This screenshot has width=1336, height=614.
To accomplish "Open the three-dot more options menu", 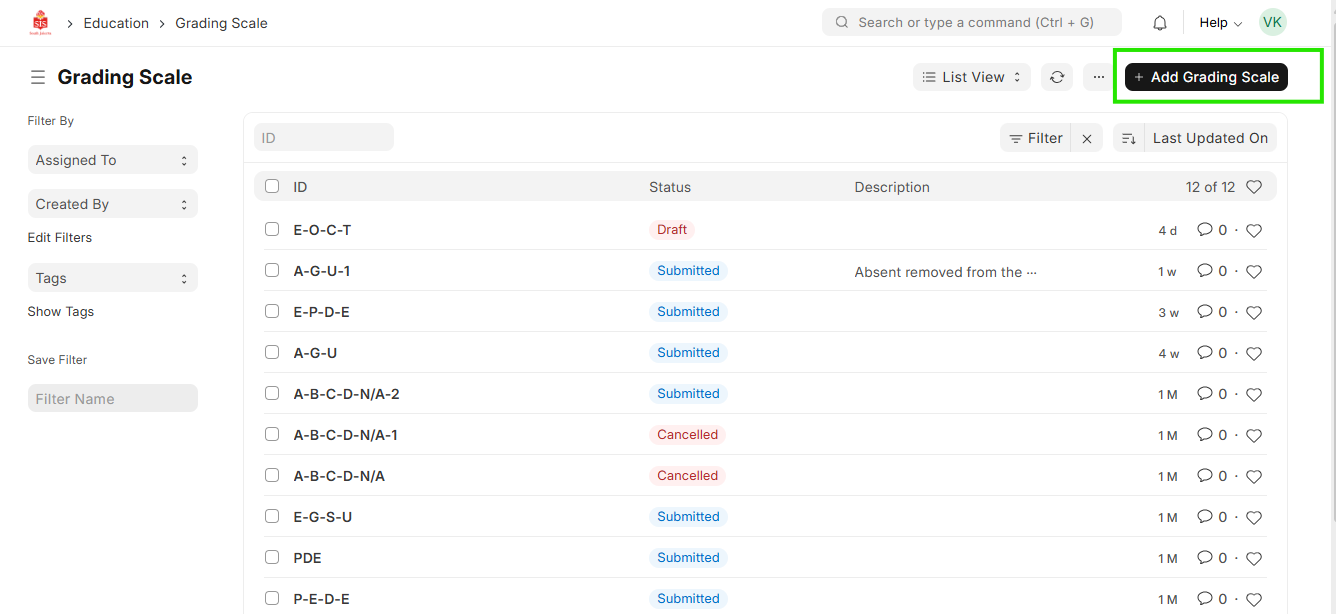I will pos(1098,77).
